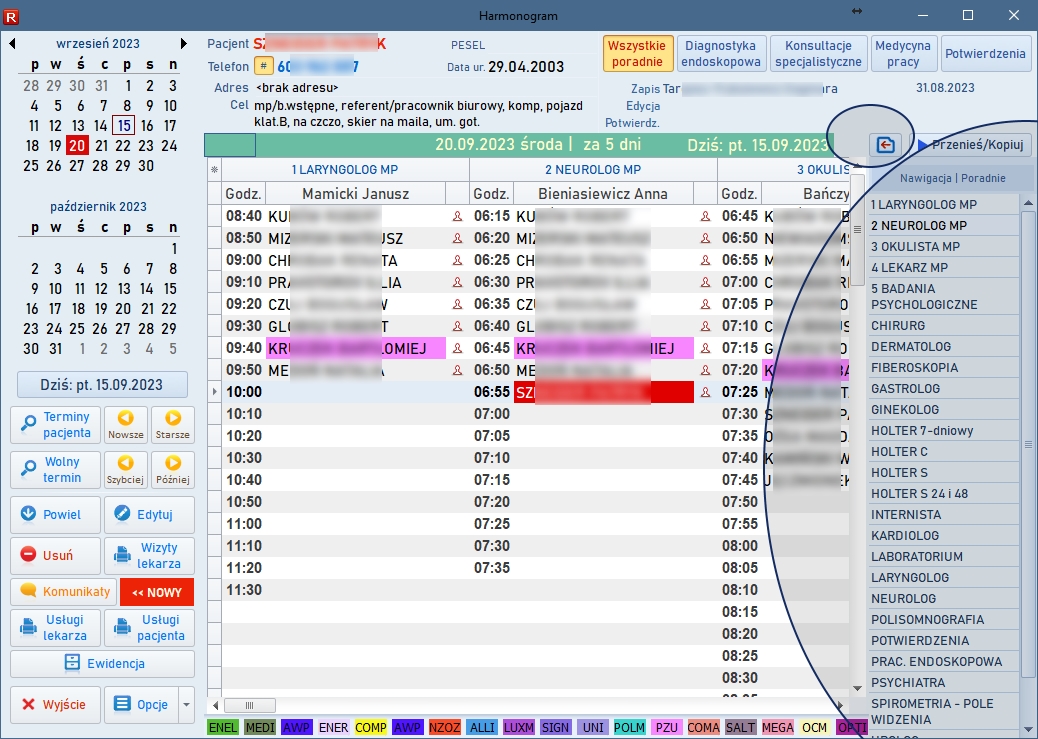Switch to Diagnostyka endoskopowa filter
The image size is (1038, 739).
click(x=722, y=54)
